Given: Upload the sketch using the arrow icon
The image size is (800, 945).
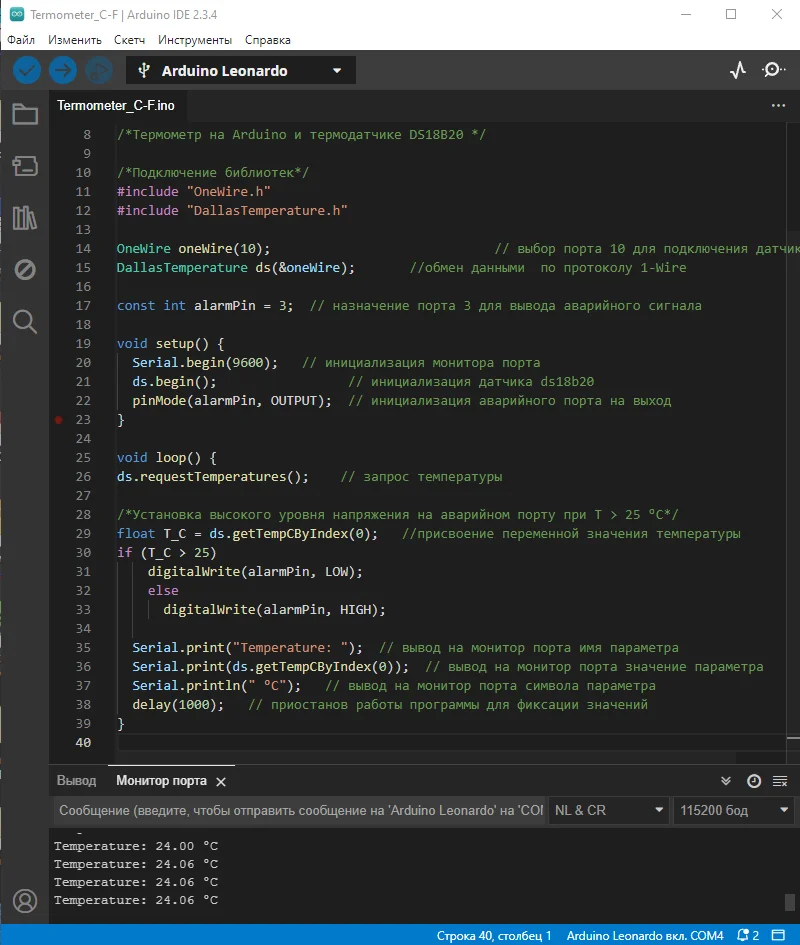Looking at the screenshot, I should tap(62, 69).
